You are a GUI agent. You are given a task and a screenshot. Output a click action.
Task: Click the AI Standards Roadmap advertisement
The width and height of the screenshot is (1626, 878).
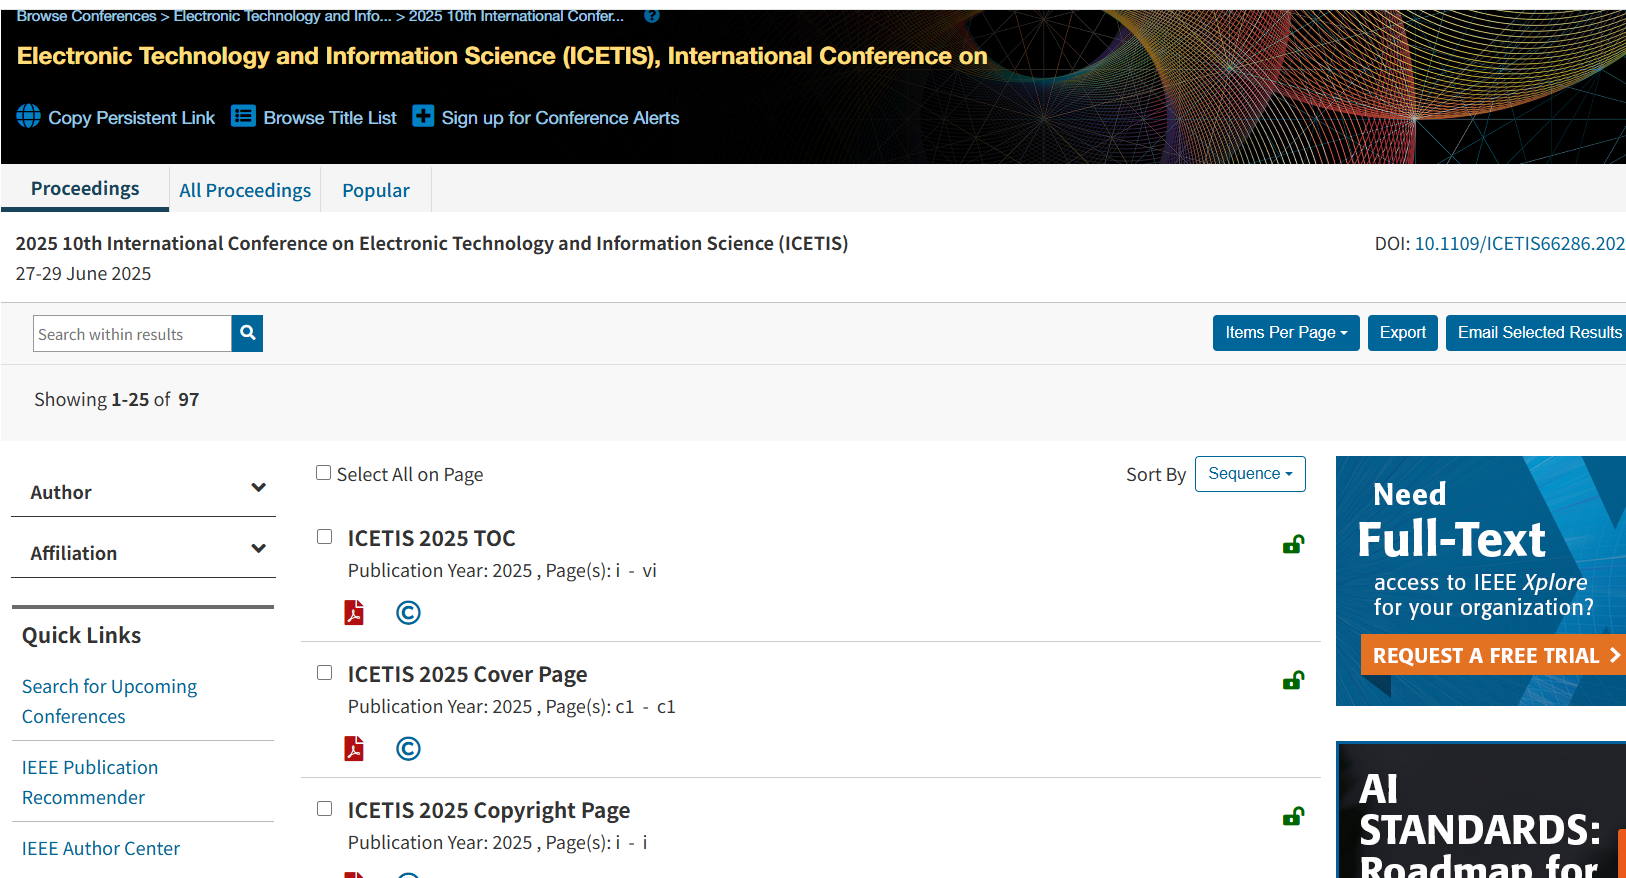click(x=1481, y=810)
